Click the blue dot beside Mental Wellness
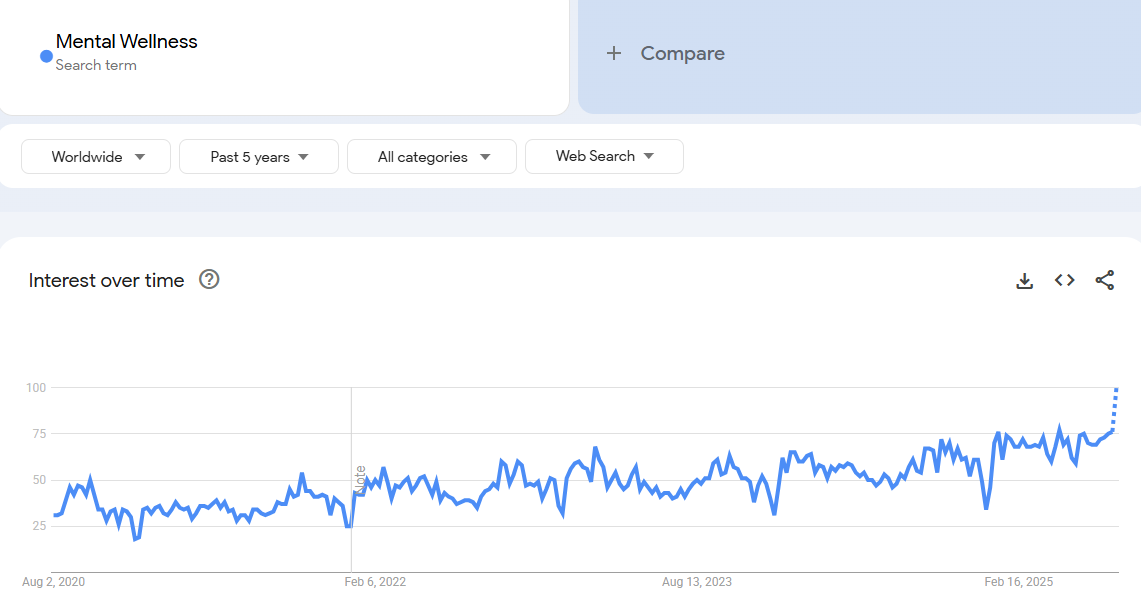1141x607 pixels. click(46, 57)
